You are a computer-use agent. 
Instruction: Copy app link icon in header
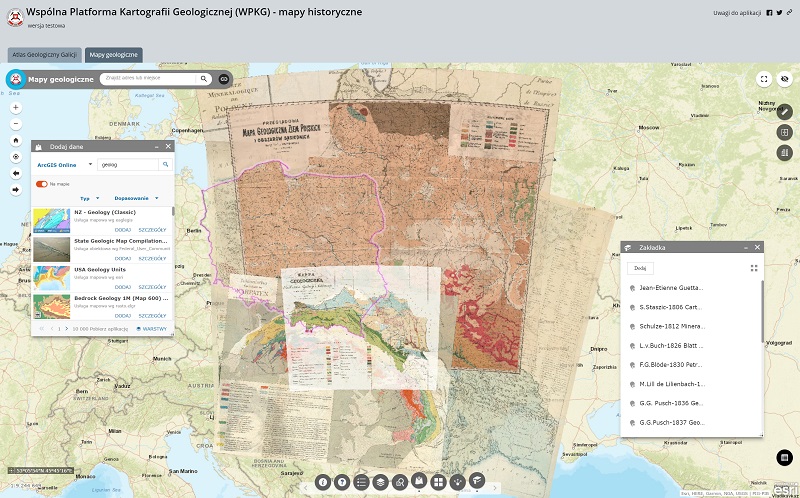pos(789,12)
